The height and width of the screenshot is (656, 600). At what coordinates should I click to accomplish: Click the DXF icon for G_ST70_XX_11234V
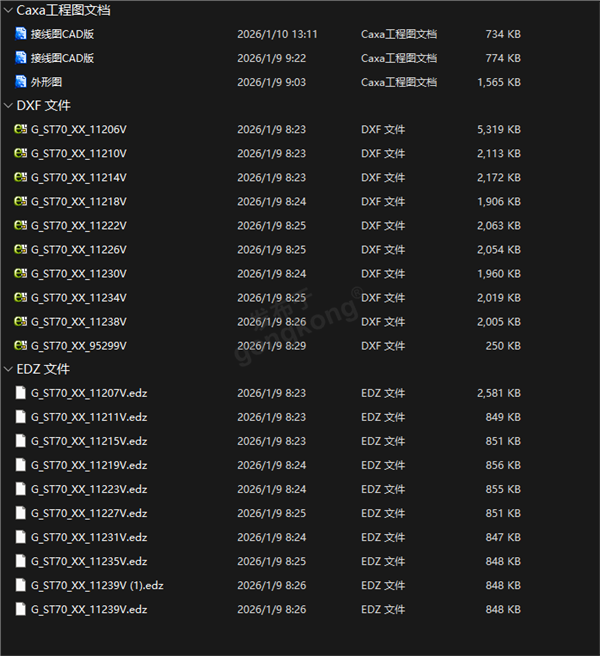[20, 298]
